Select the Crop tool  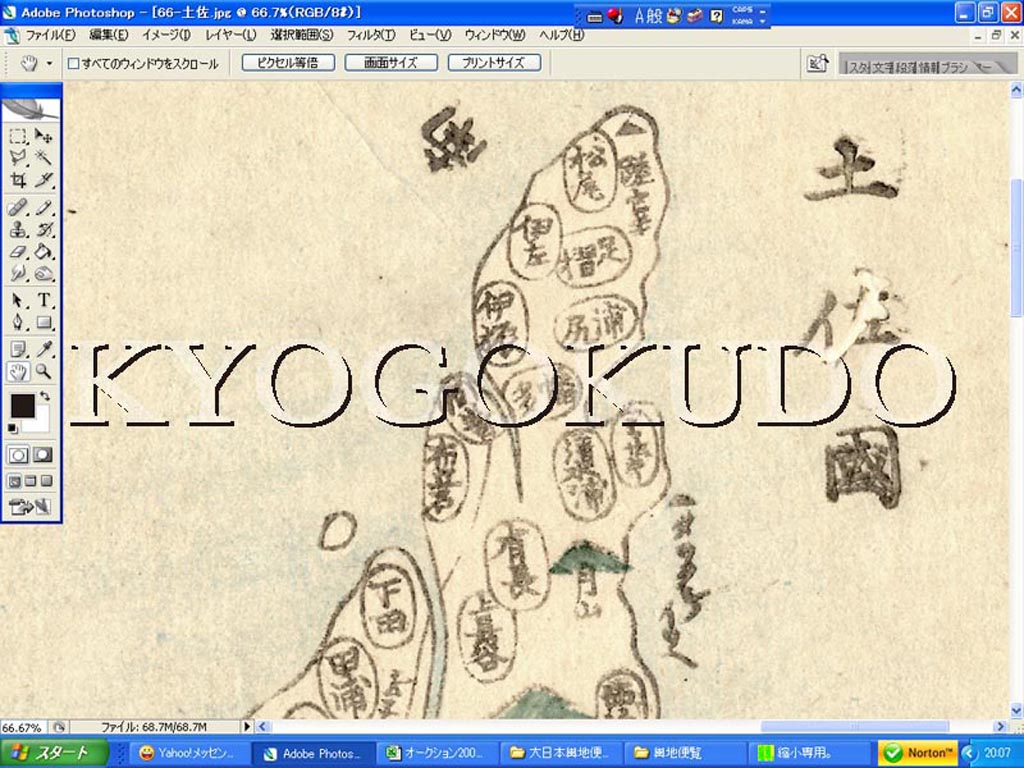18,180
